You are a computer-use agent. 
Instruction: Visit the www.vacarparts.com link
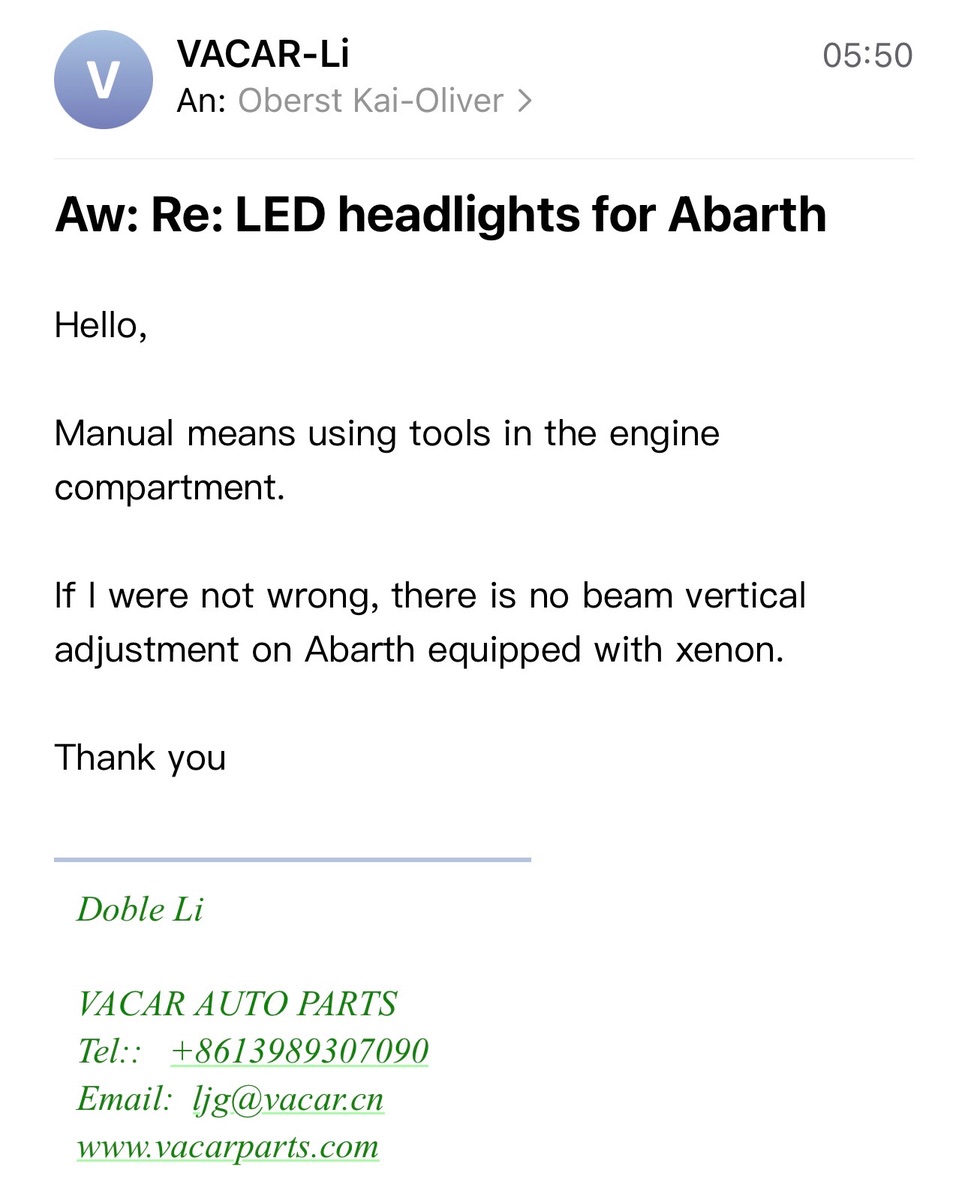pyautogui.click(x=228, y=1146)
